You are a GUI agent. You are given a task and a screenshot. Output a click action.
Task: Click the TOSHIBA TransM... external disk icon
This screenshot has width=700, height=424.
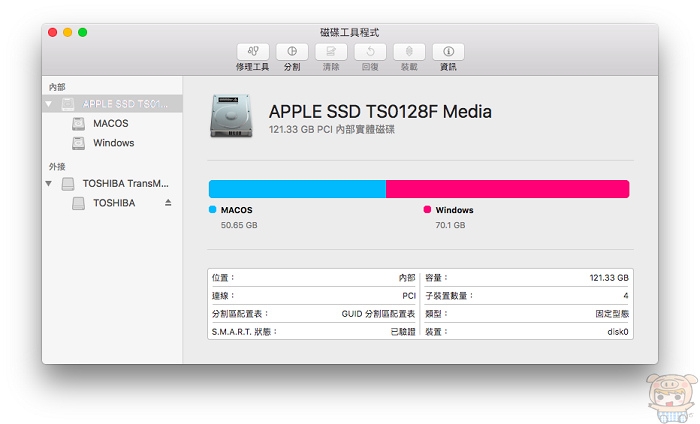coord(68,184)
